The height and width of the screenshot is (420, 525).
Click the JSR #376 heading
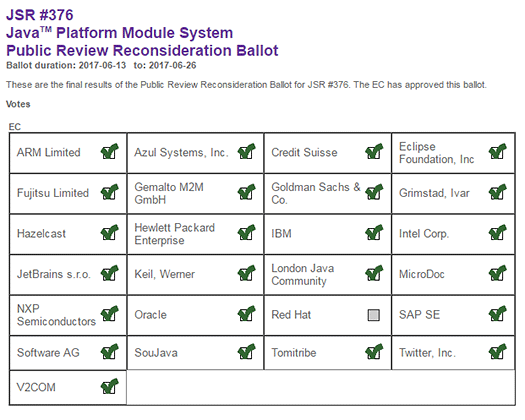(x=40, y=15)
